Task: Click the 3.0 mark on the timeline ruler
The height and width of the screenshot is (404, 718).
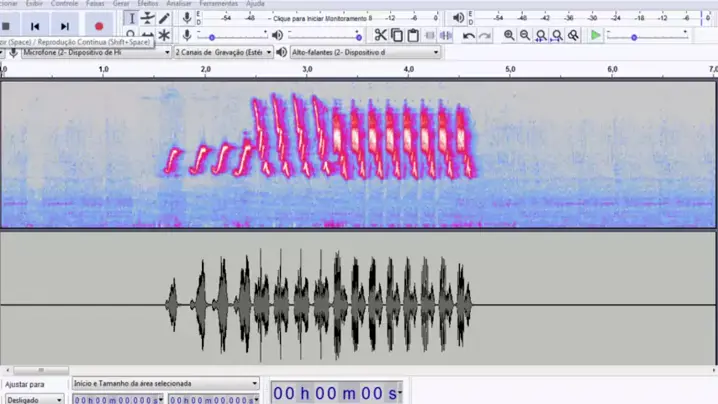Action: (x=307, y=70)
